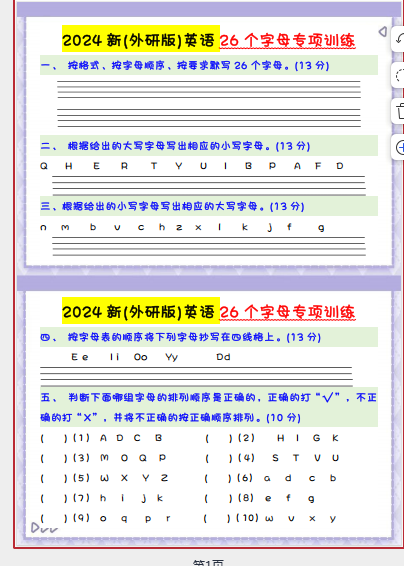The image size is (404, 566).
Task: Click letter n starting section 三 row
Action: click(x=43, y=227)
